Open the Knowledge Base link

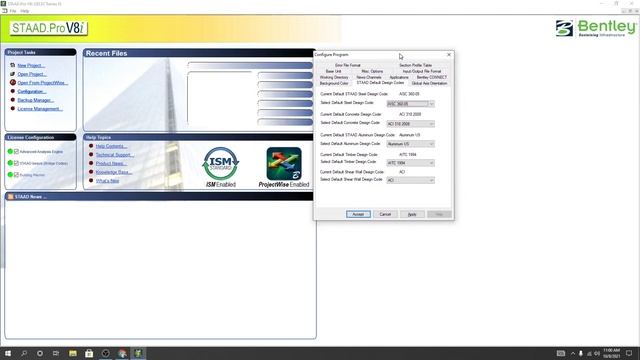[x=114, y=172]
